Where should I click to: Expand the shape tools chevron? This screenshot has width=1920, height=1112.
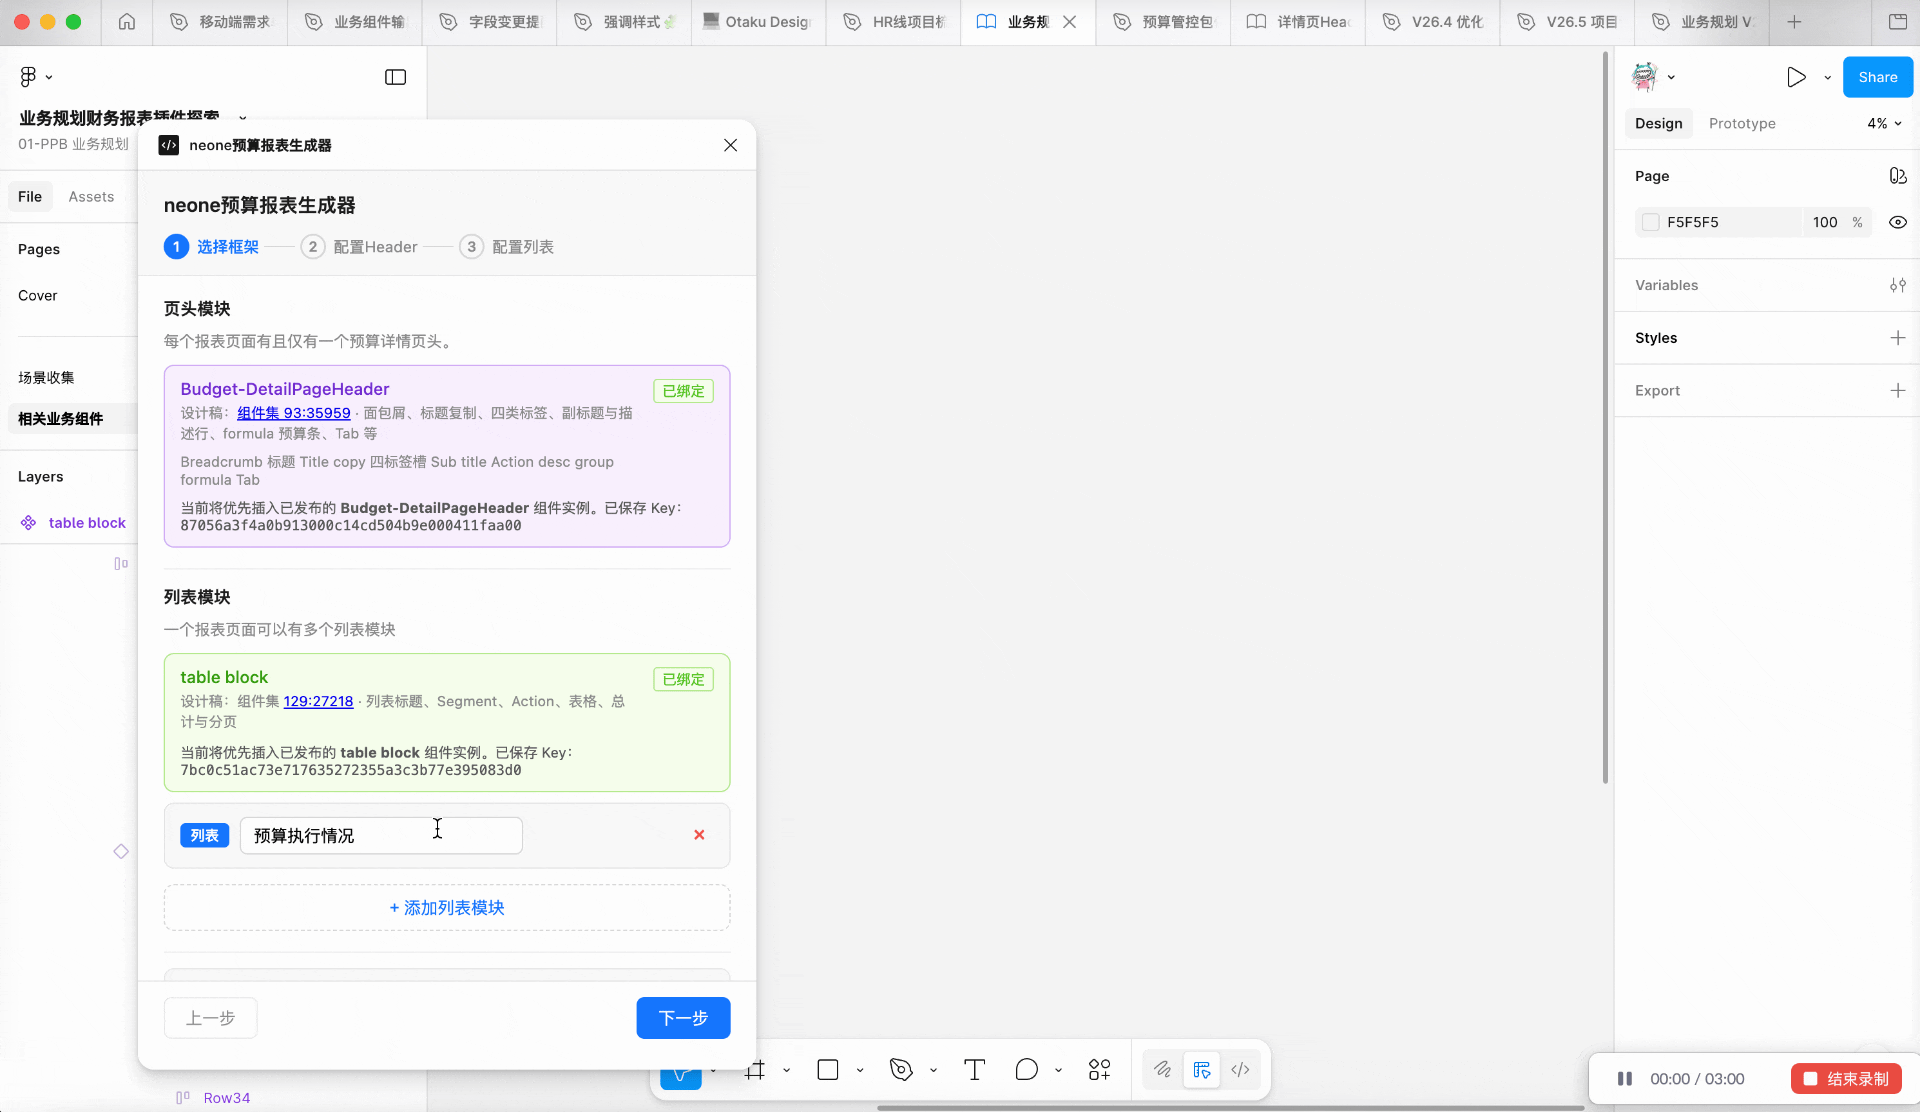pos(860,1070)
